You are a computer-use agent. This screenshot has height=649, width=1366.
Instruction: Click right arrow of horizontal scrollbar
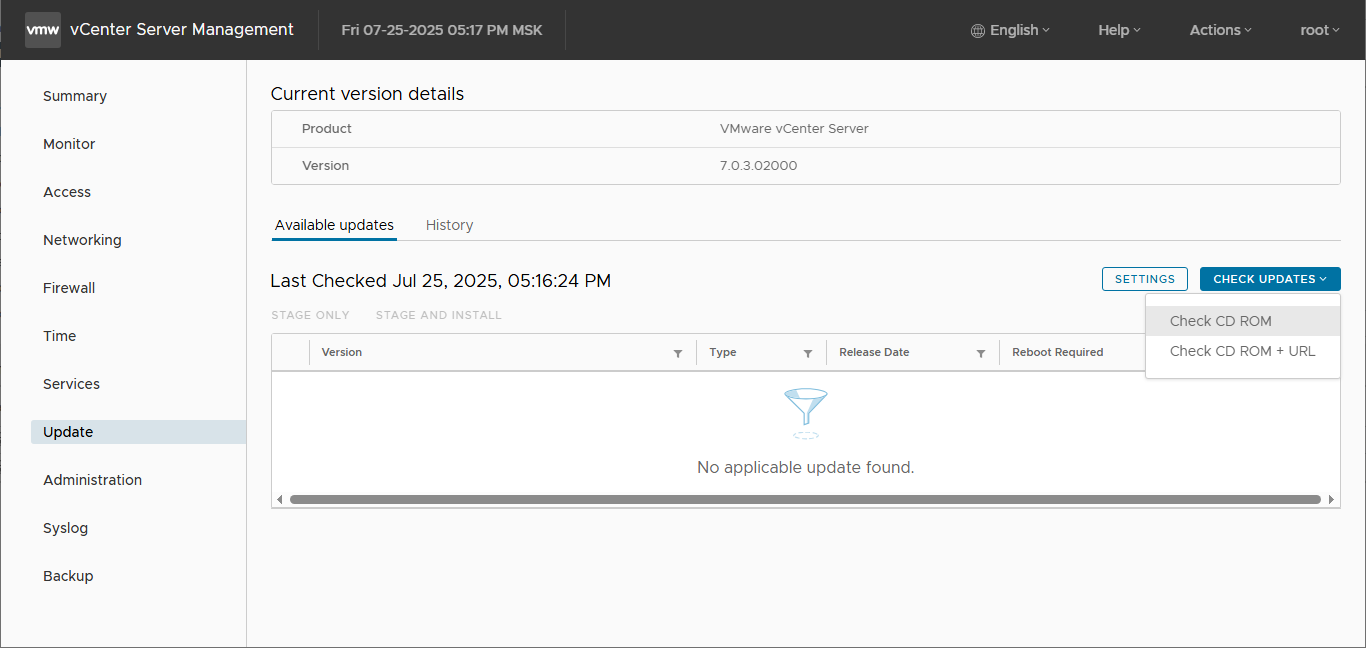1332,499
